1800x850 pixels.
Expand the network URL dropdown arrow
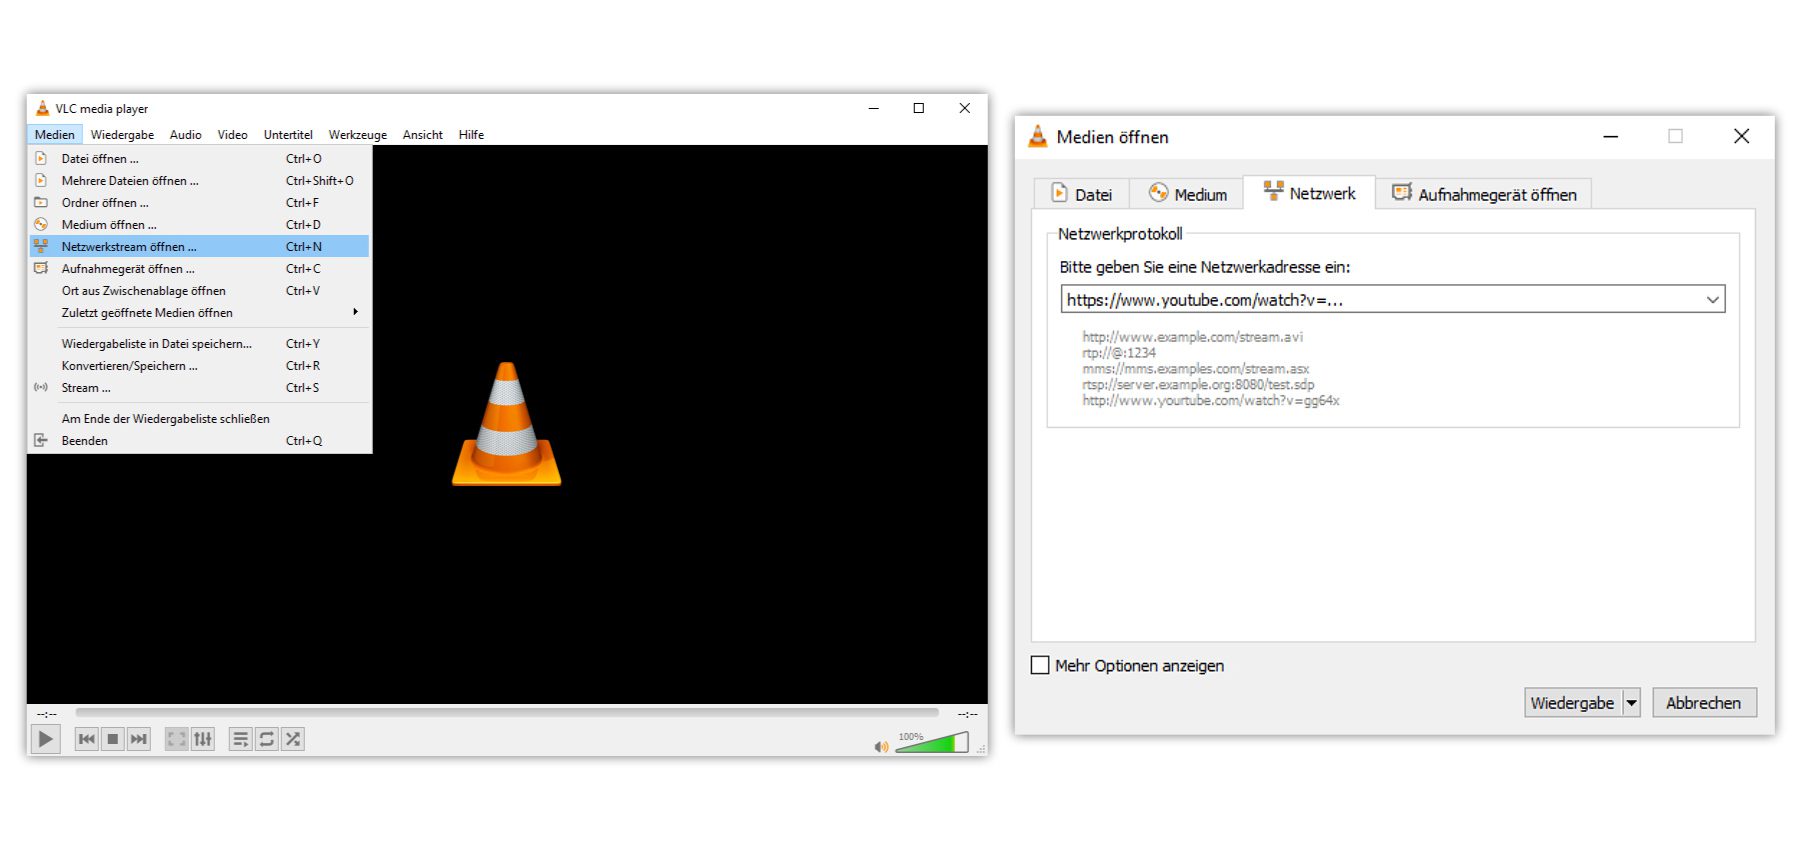click(x=1712, y=299)
